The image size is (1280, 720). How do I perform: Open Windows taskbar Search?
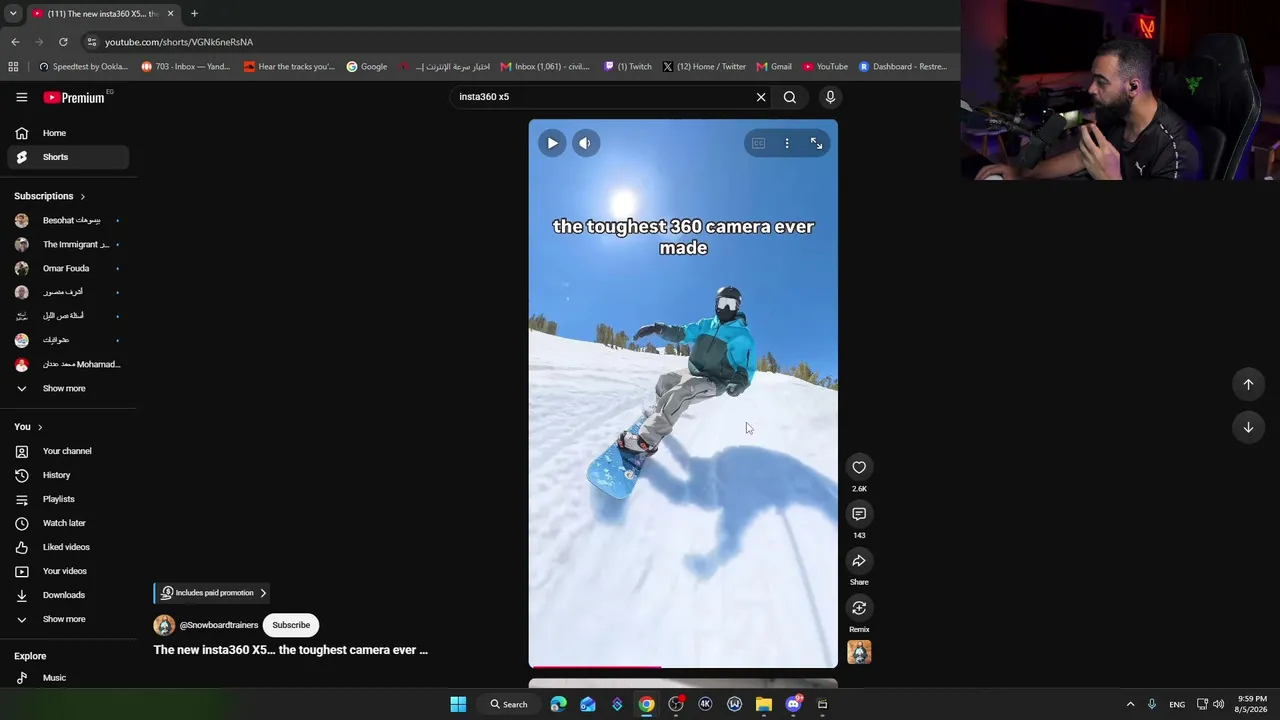coord(509,704)
